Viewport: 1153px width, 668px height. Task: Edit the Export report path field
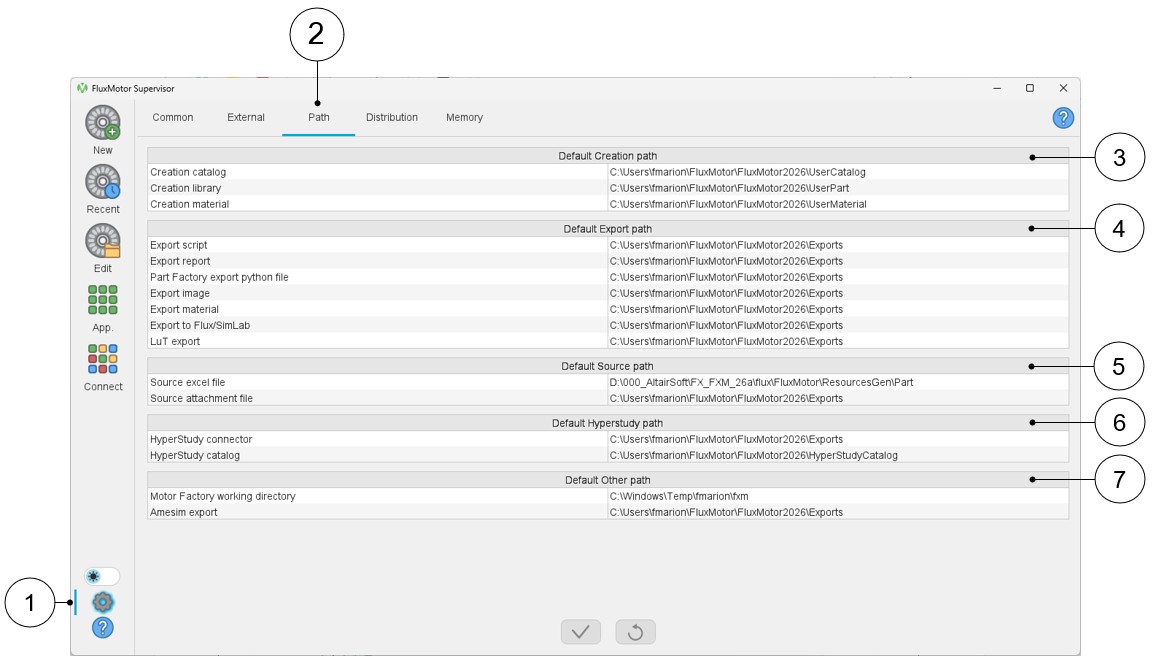click(838, 261)
